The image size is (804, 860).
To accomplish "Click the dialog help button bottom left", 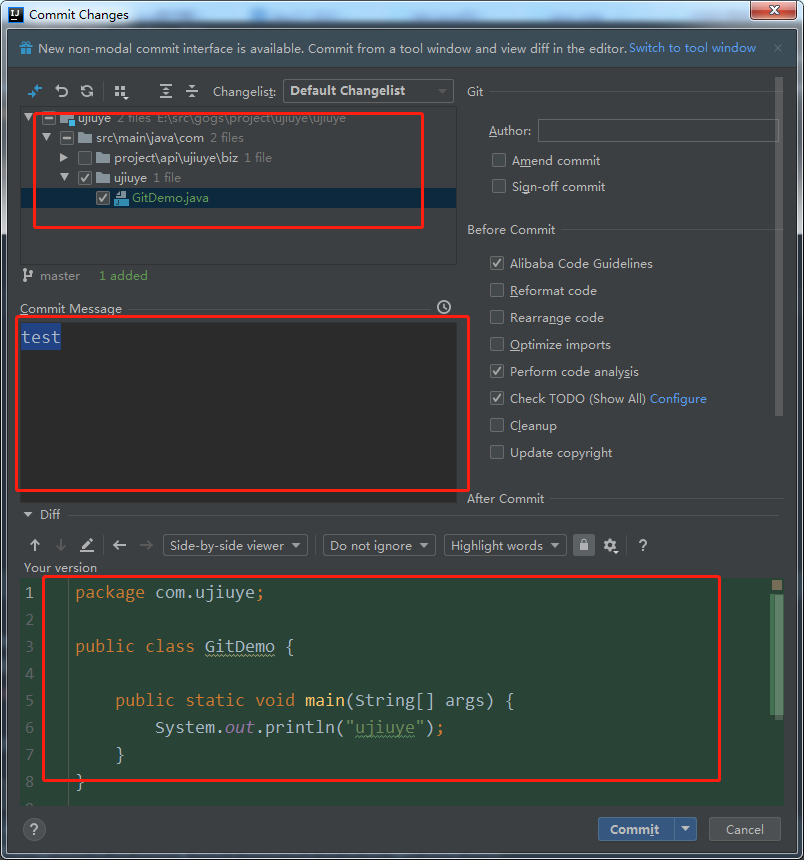I will point(35,829).
